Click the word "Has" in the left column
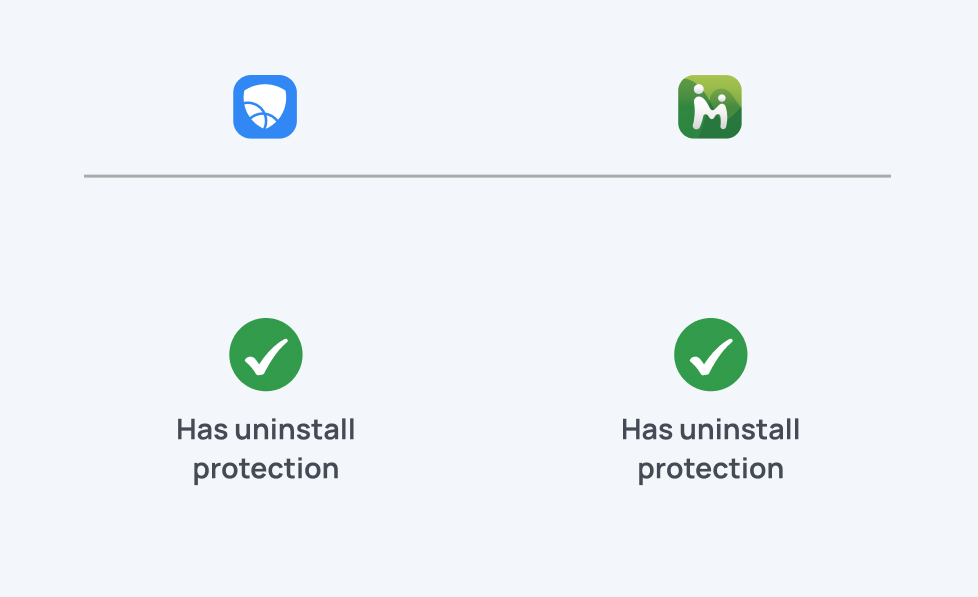978x597 pixels. [x=202, y=430]
